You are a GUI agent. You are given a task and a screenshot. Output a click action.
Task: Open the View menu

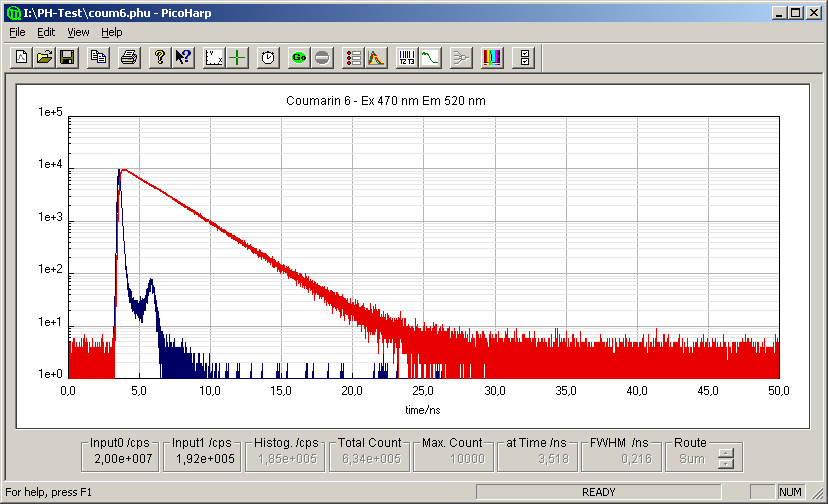click(x=78, y=32)
